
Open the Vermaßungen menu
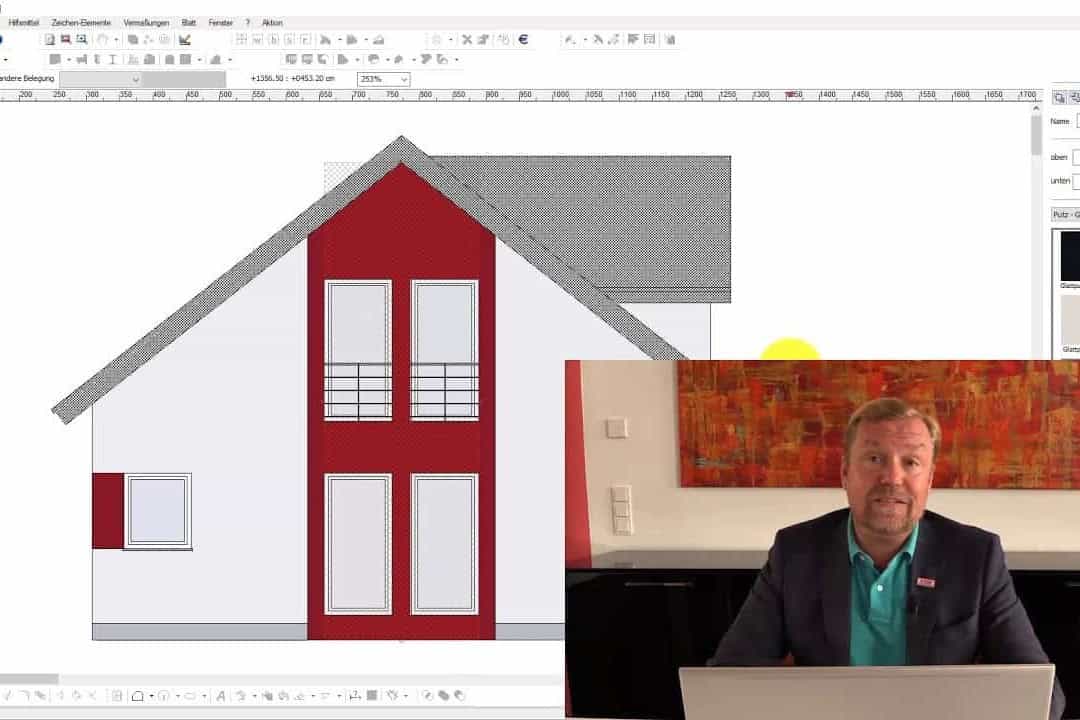click(146, 22)
